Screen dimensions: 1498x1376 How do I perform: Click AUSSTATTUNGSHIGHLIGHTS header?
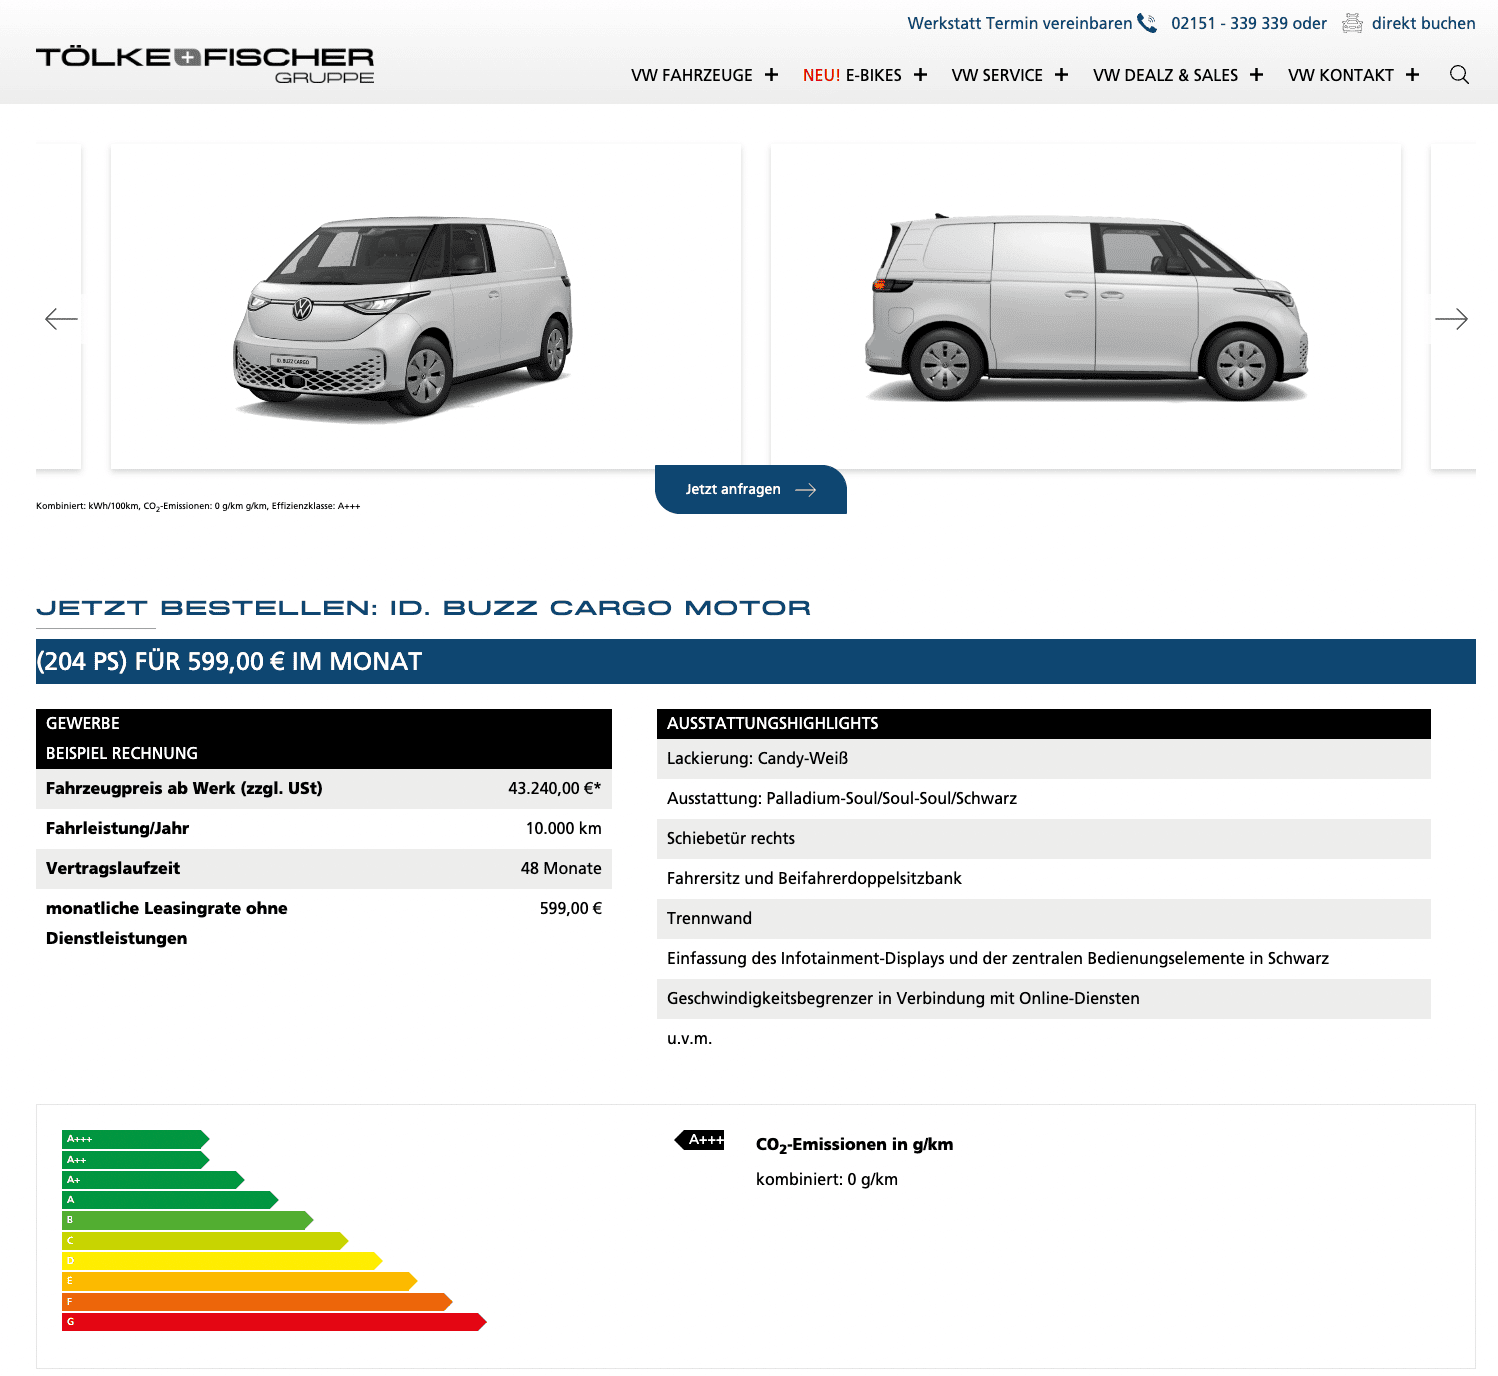pos(1044,723)
